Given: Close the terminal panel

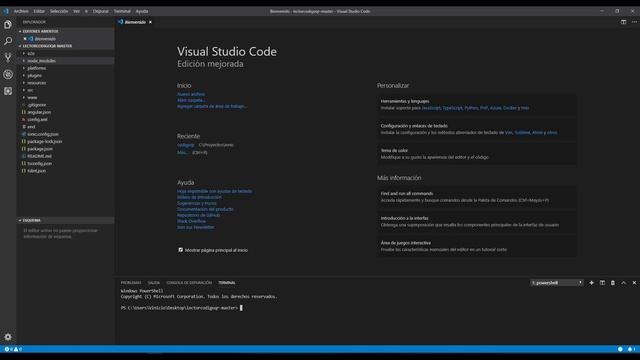Looking at the screenshot, I should [x=634, y=283].
